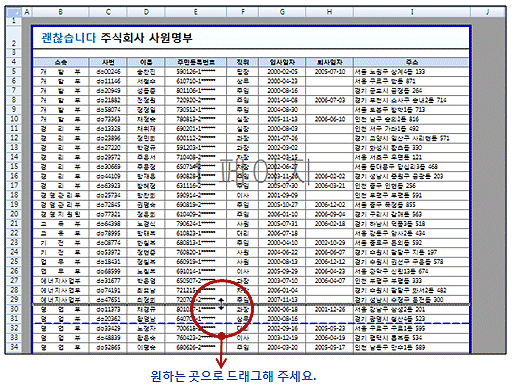The height and width of the screenshot is (388, 513).
Task: Click resignation date cell '2006-06-10'
Action: click(329, 119)
